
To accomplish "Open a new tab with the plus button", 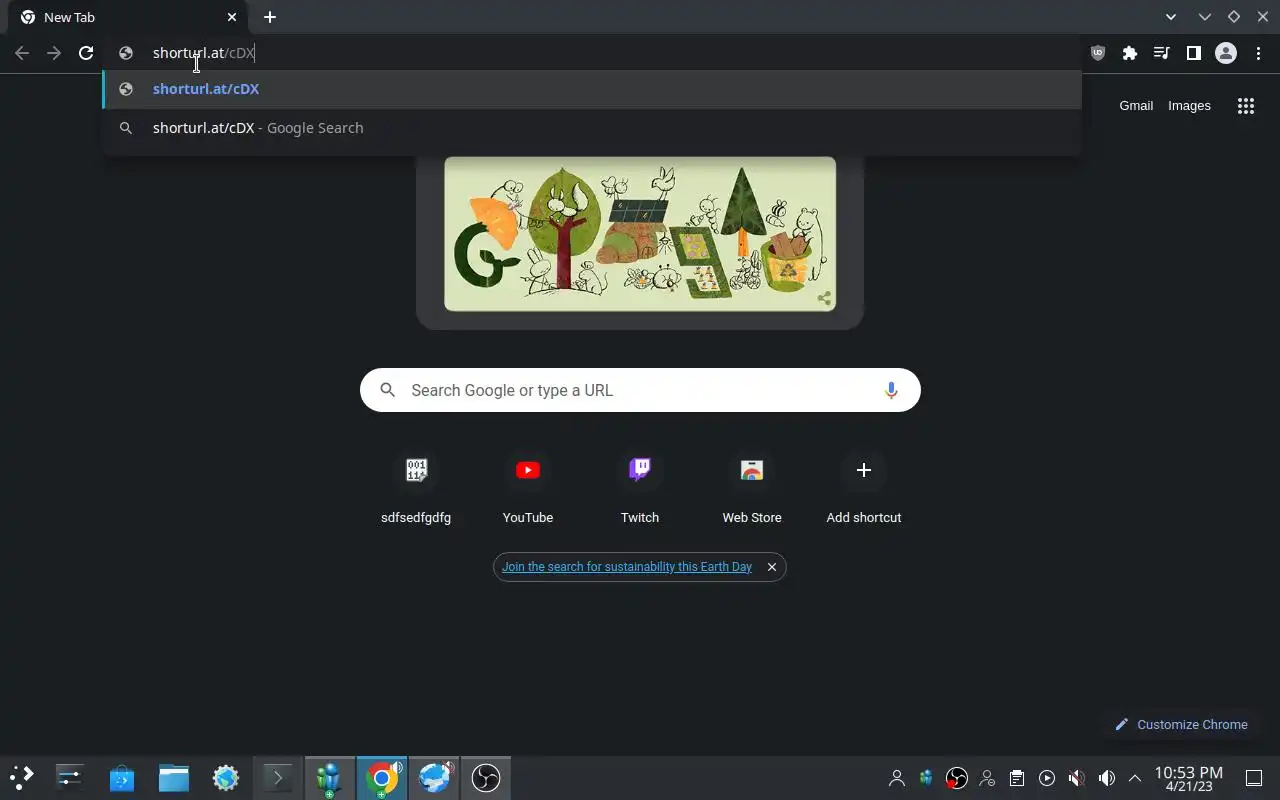I will point(270,17).
